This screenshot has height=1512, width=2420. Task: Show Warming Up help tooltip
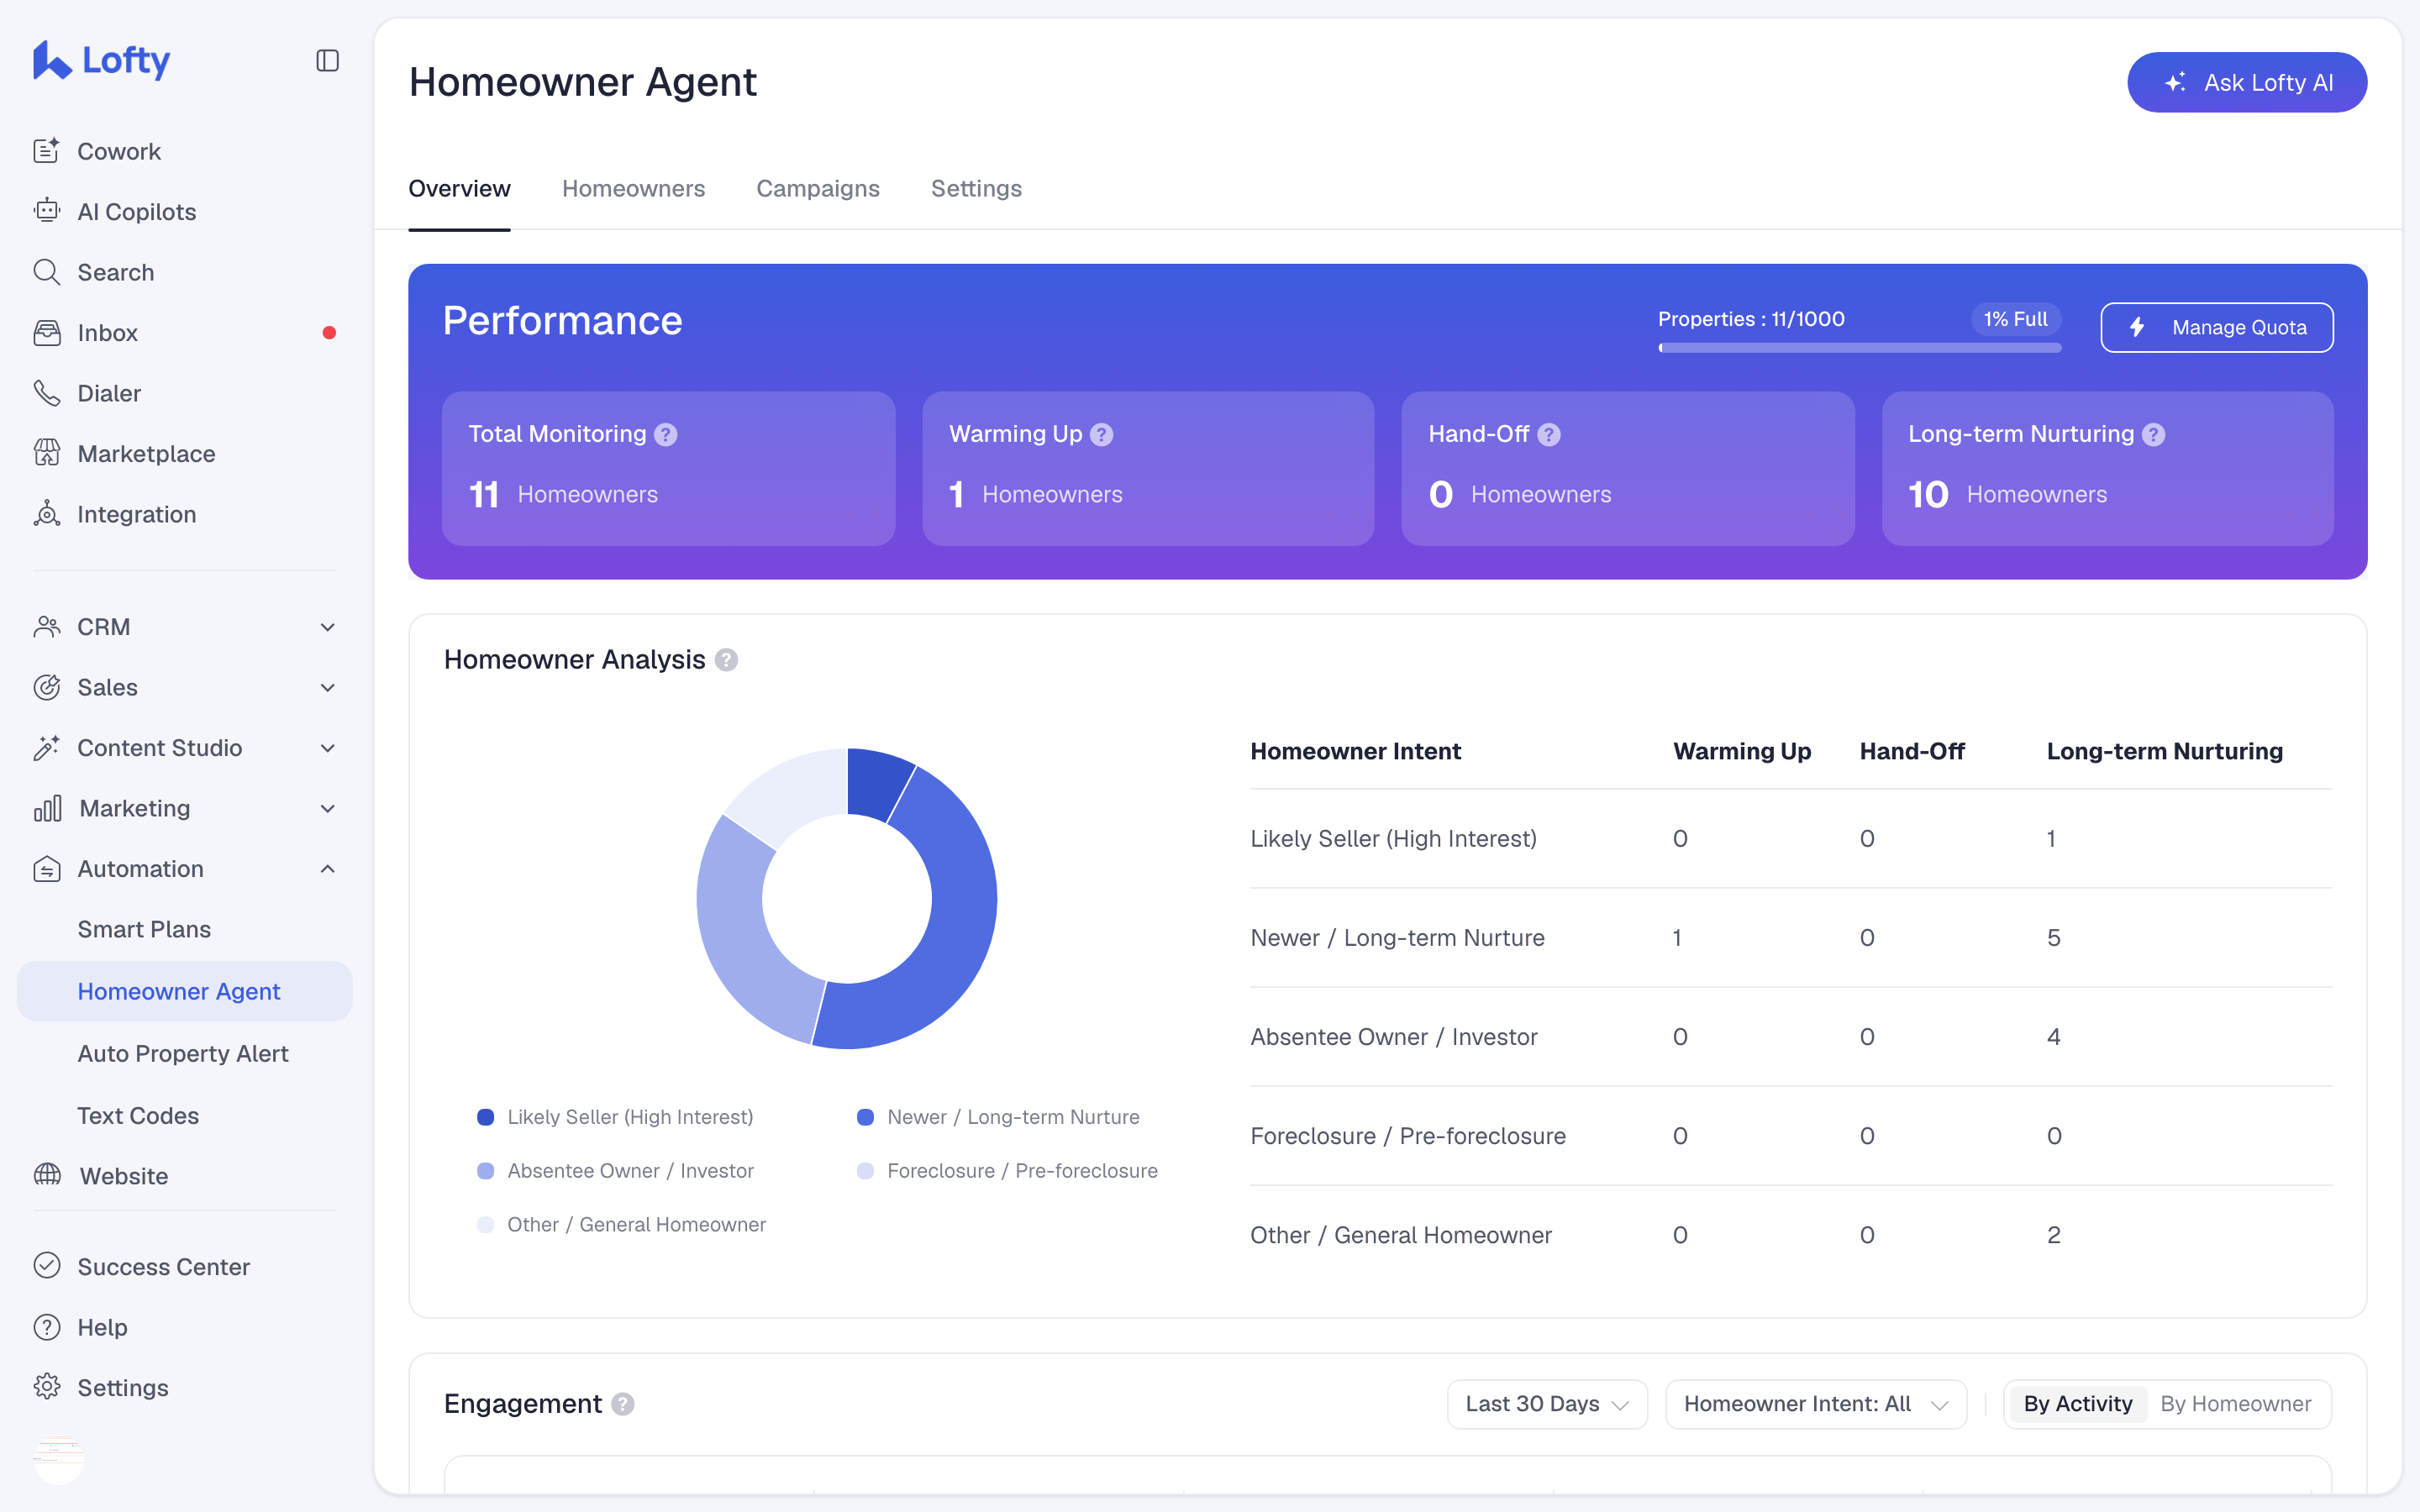coord(1101,435)
